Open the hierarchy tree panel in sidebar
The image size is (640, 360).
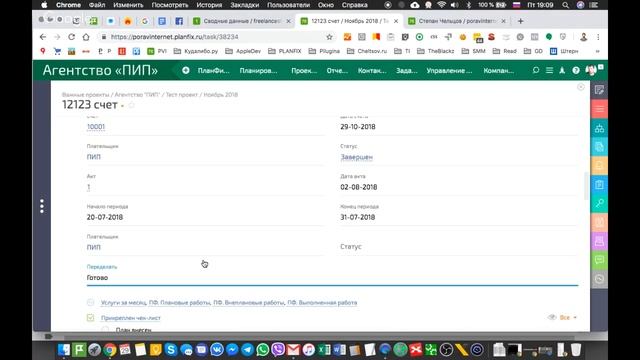click(599, 128)
